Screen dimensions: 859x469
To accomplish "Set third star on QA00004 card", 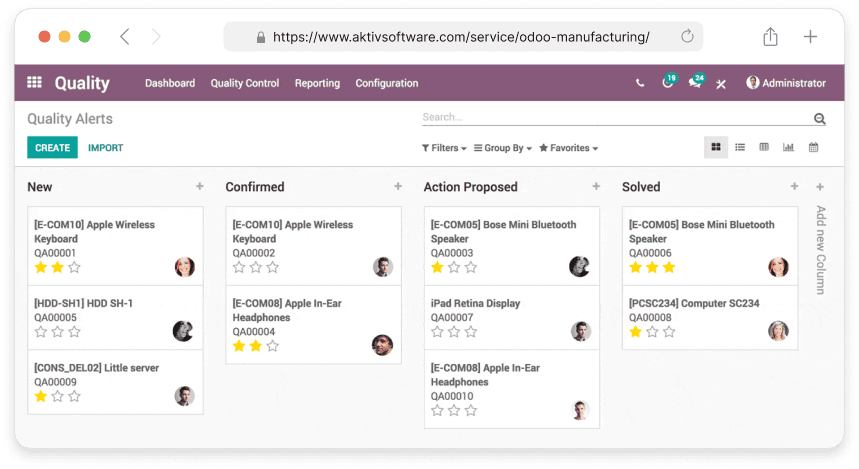I will (272, 346).
